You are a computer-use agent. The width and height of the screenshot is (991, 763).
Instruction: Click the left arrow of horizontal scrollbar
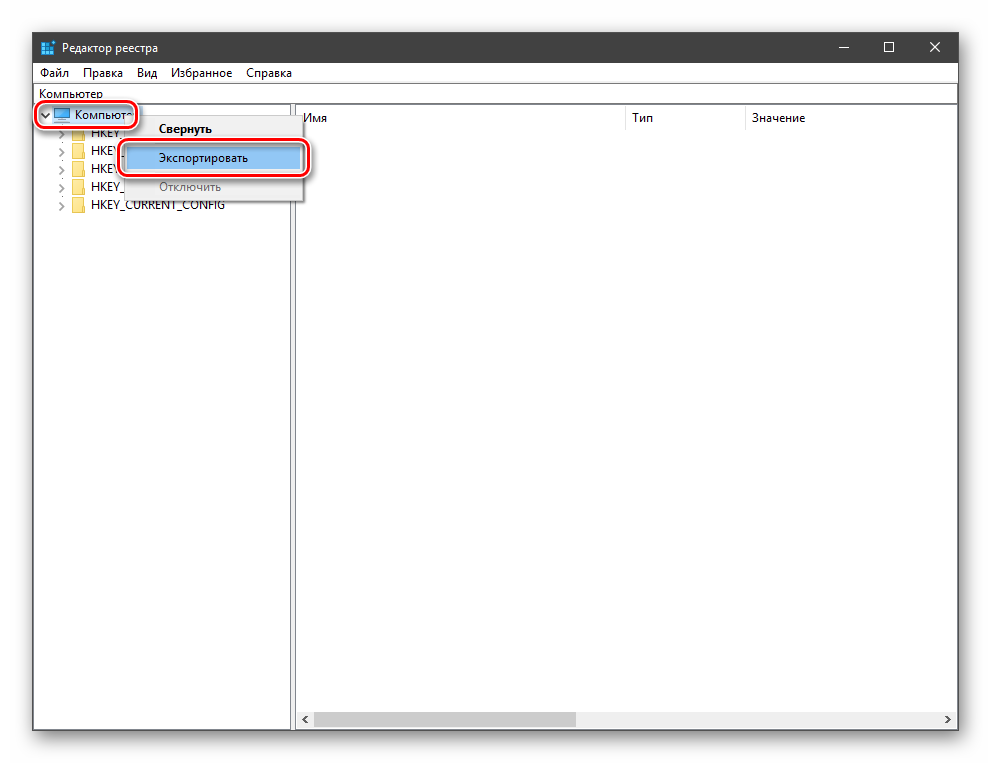(x=304, y=720)
